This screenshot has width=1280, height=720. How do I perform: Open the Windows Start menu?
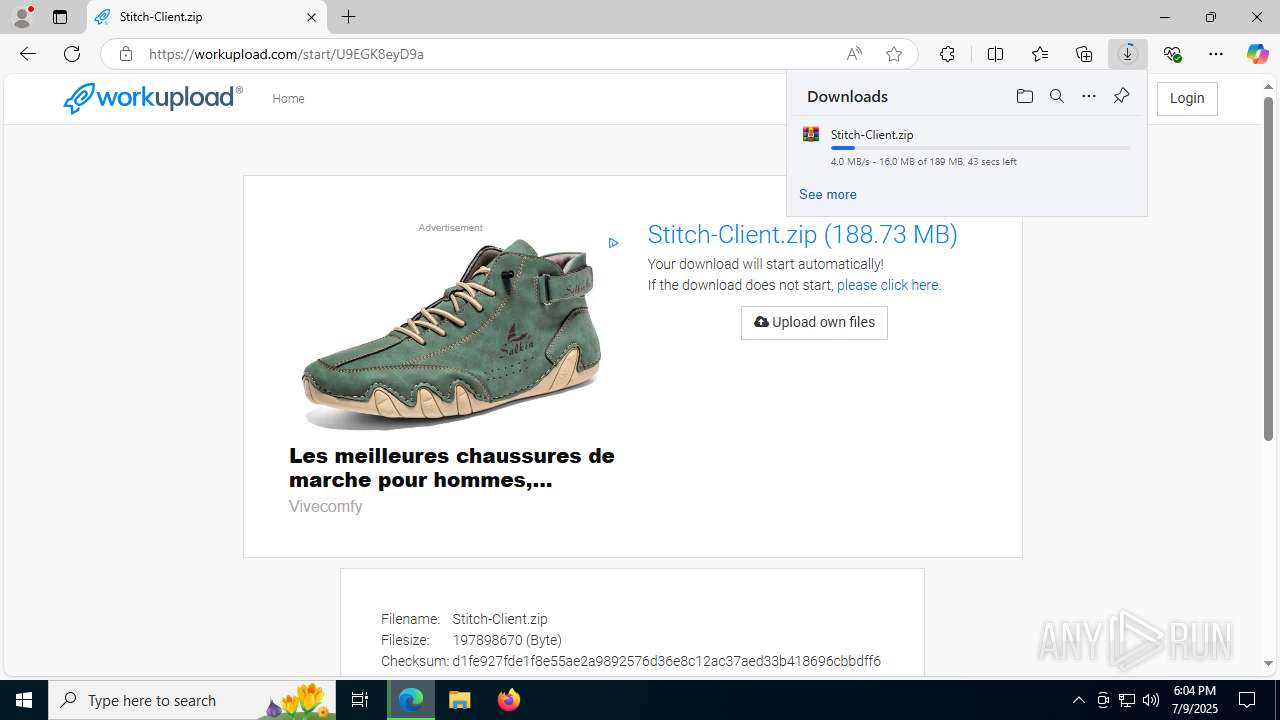click(24, 700)
